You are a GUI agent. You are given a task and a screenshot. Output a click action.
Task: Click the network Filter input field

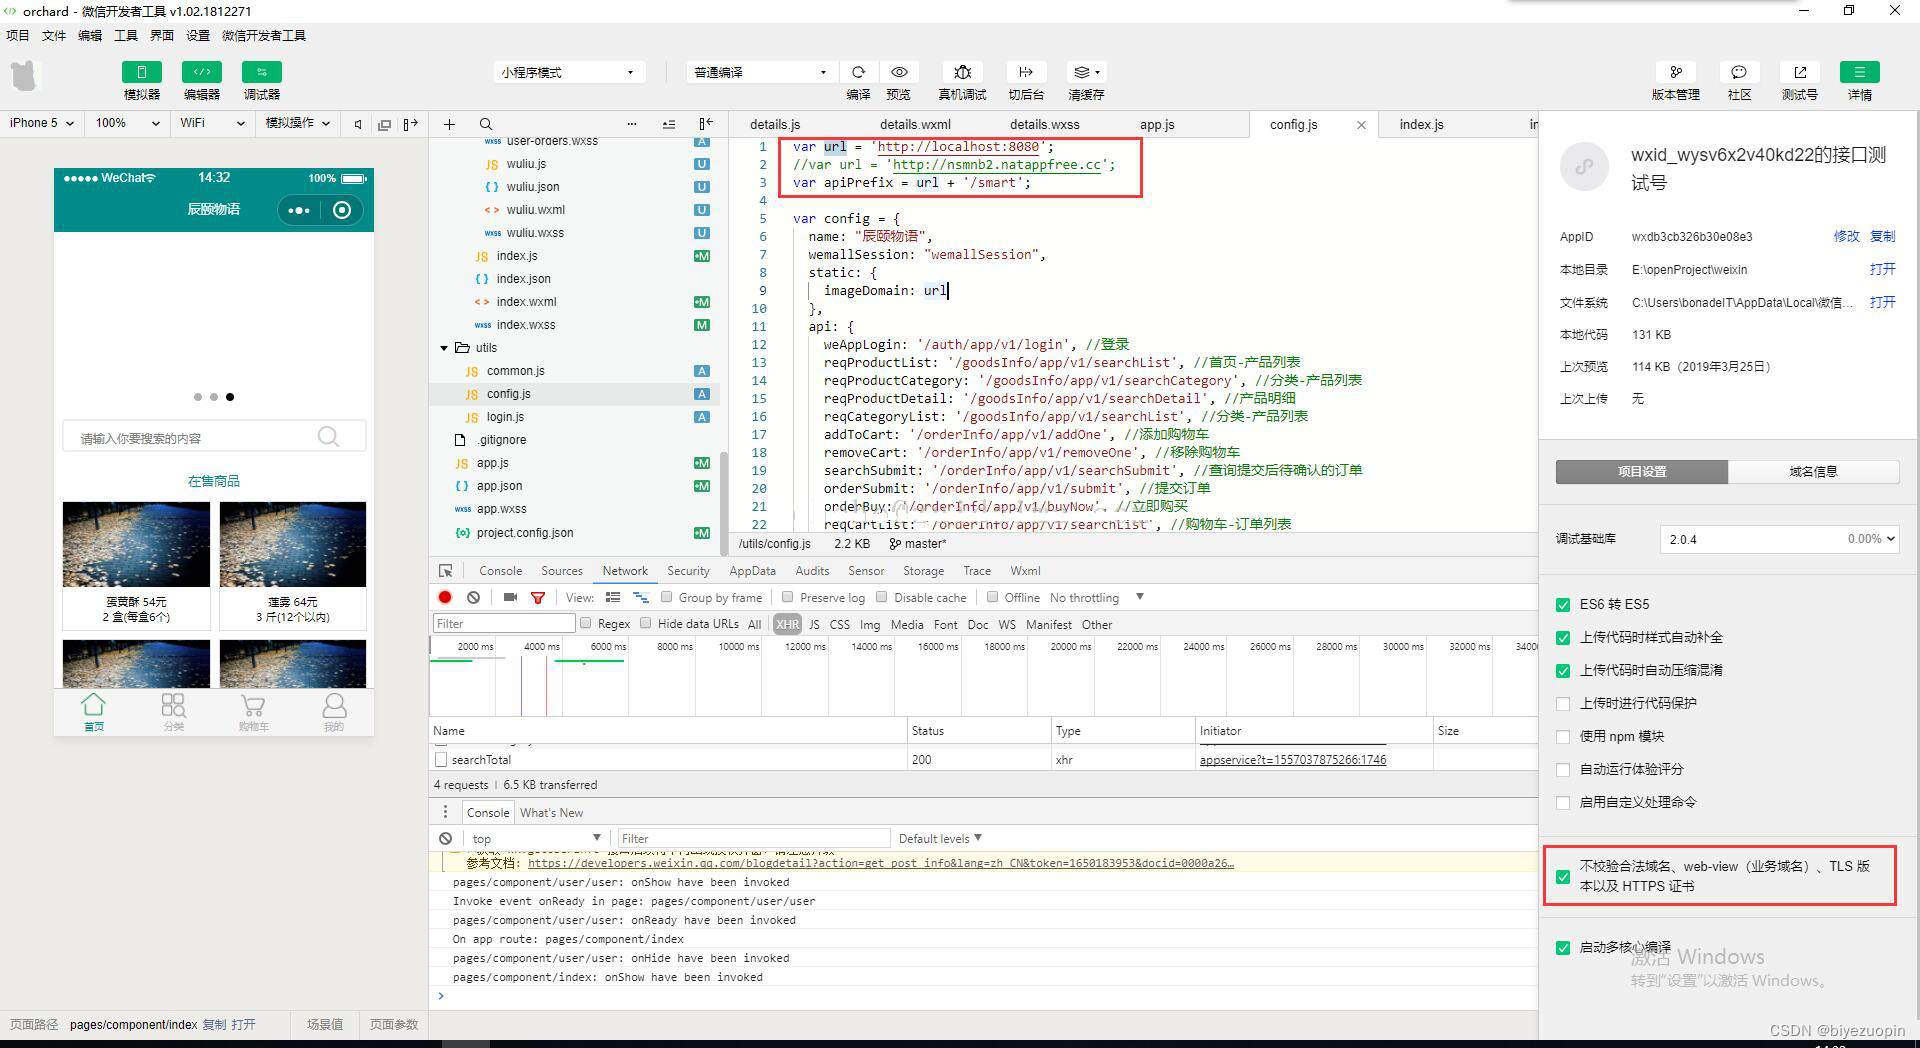505,623
